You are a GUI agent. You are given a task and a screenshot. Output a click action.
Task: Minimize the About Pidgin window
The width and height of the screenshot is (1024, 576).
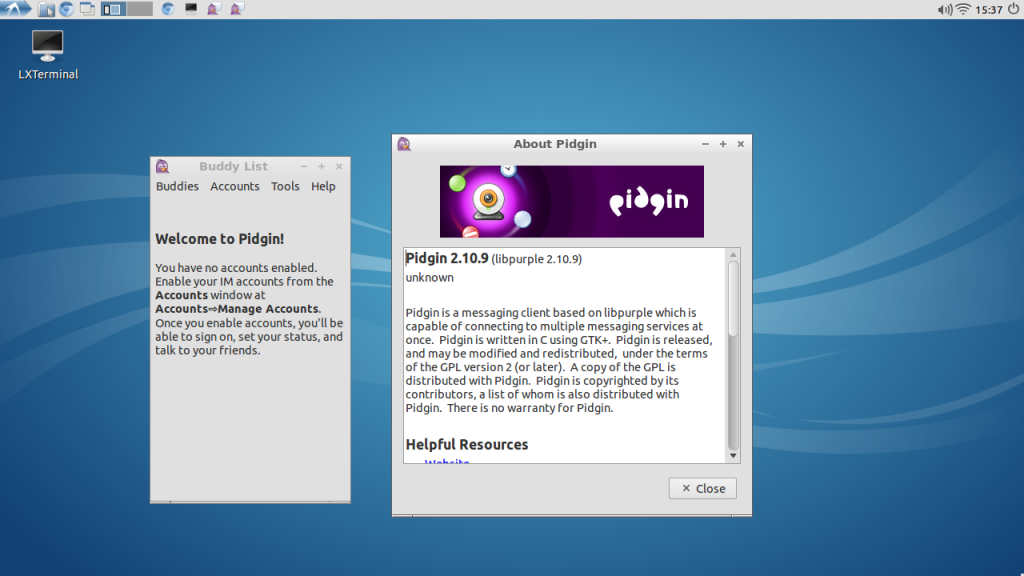705,144
